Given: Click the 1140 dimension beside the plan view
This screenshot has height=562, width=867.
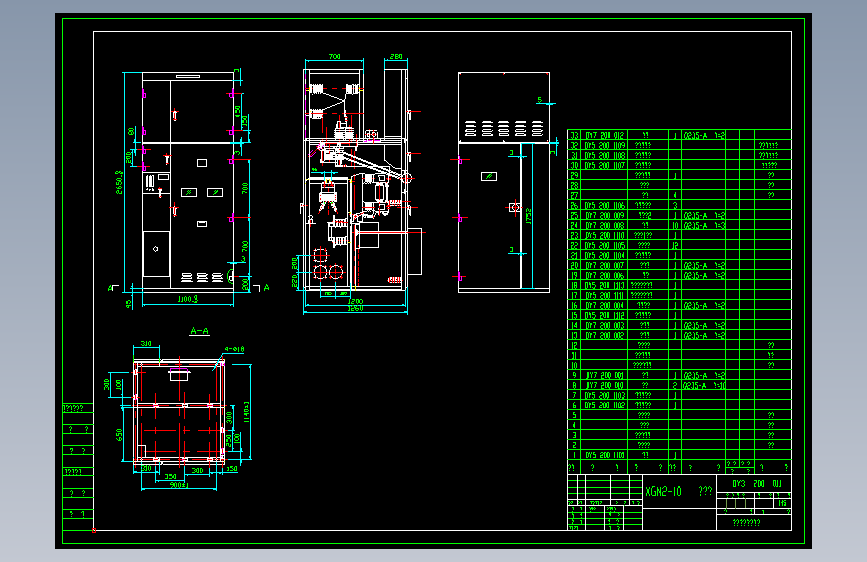Looking at the screenshot, I should [x=247, y=412].
